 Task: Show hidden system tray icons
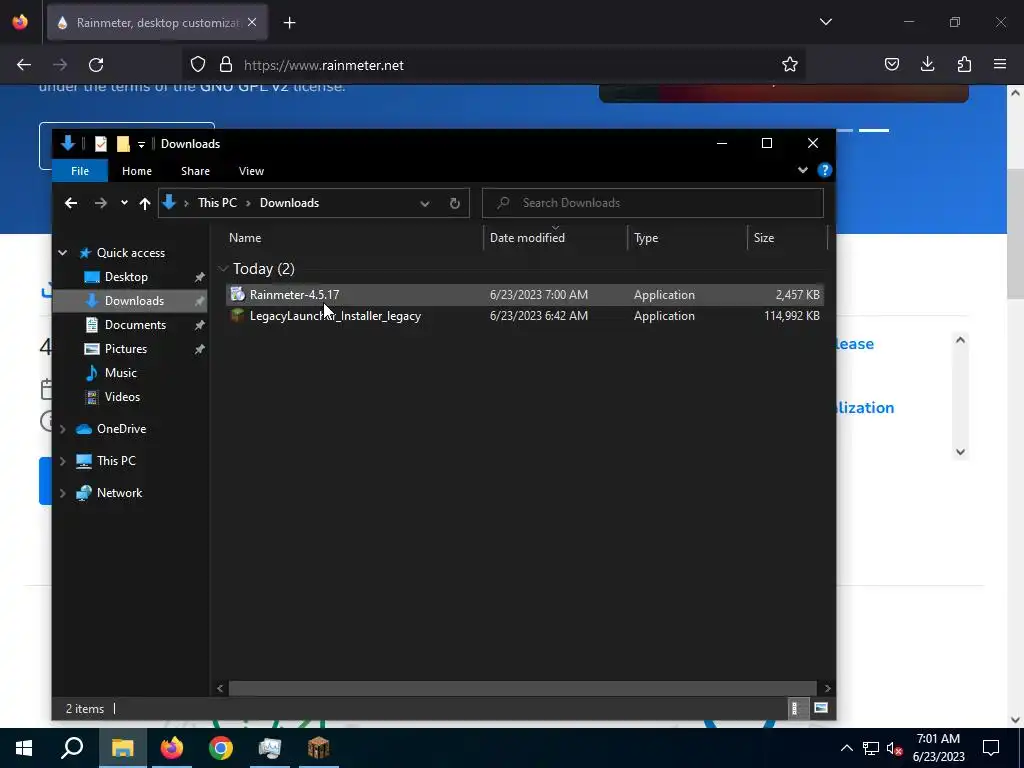click(x=846, y=748)
